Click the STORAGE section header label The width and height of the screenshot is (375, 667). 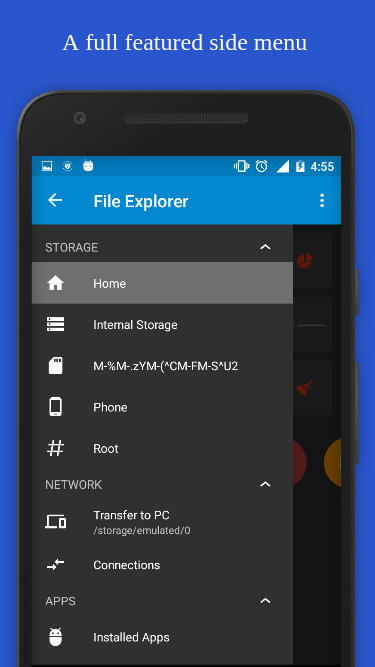72,248
